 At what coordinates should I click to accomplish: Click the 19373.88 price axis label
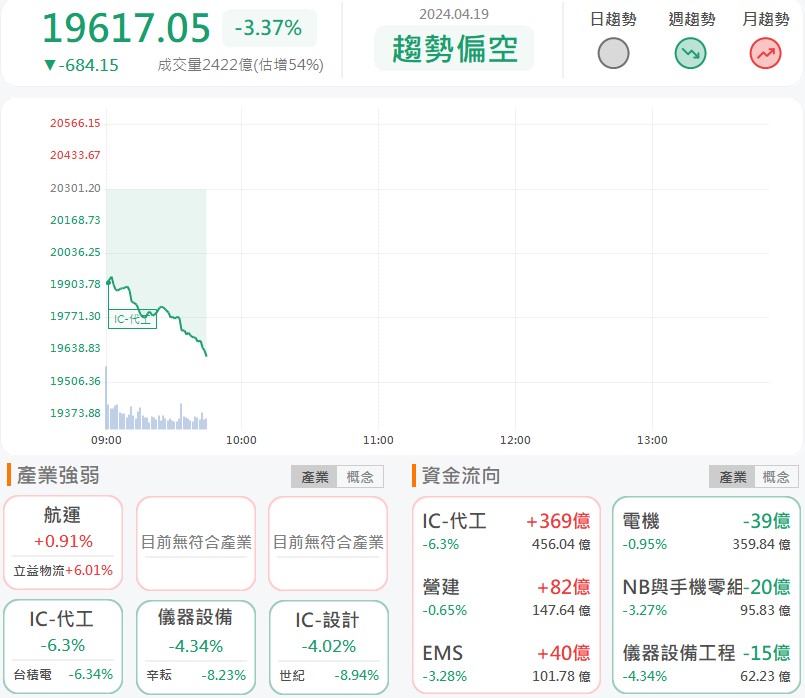coord(75,413)
